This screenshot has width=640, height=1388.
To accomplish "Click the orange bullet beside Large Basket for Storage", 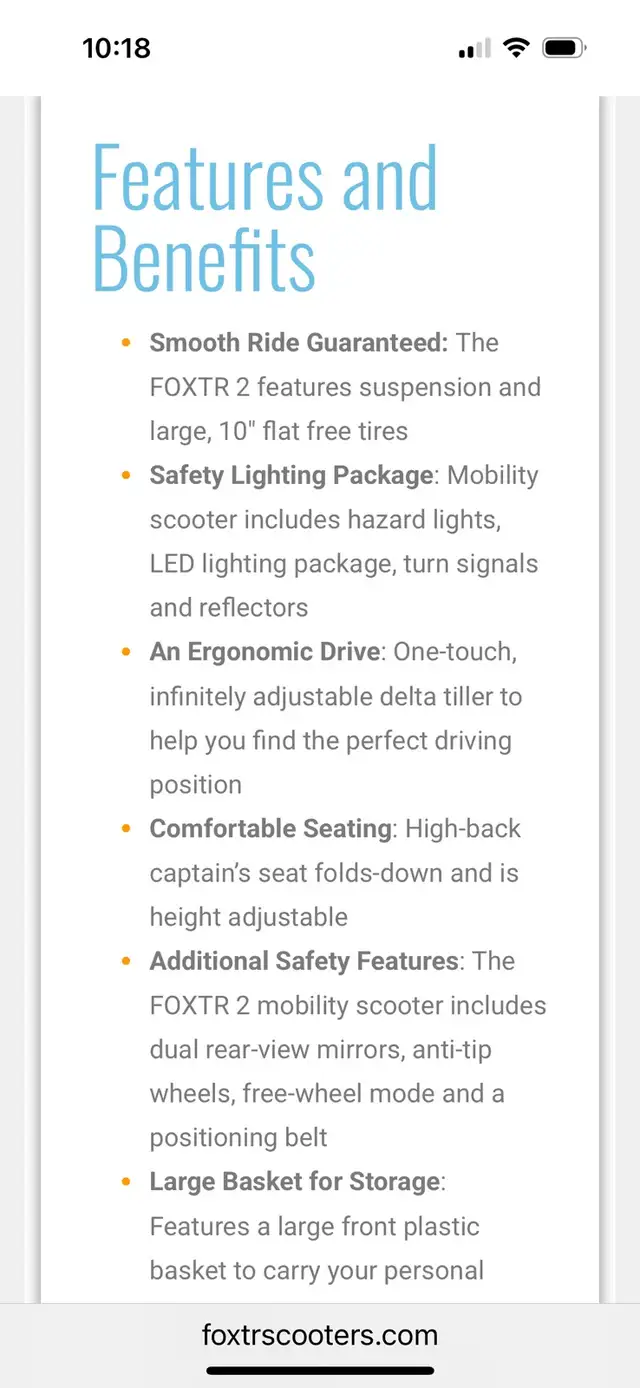I will 126,1182.
